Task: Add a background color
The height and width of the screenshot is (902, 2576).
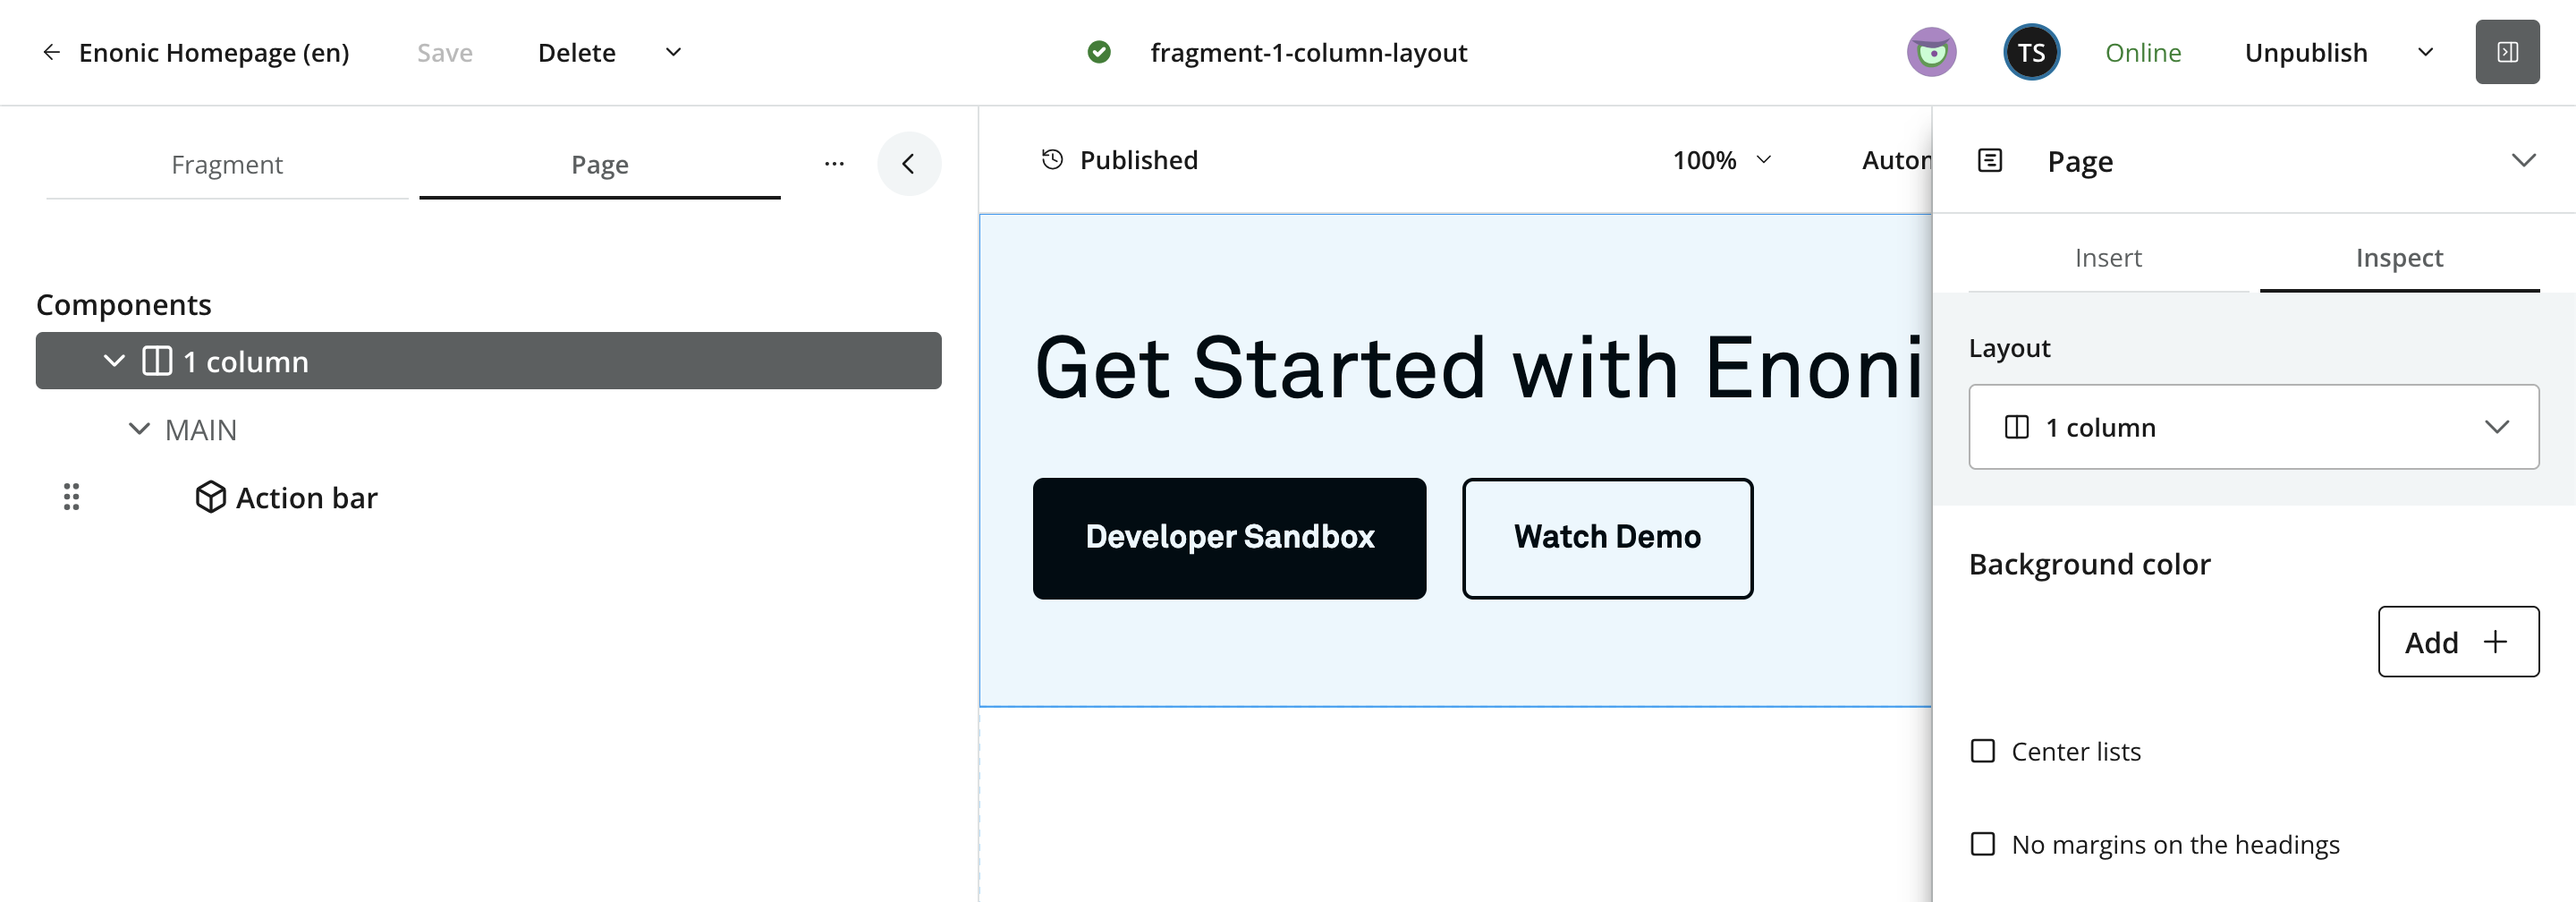Action: 2458,642
